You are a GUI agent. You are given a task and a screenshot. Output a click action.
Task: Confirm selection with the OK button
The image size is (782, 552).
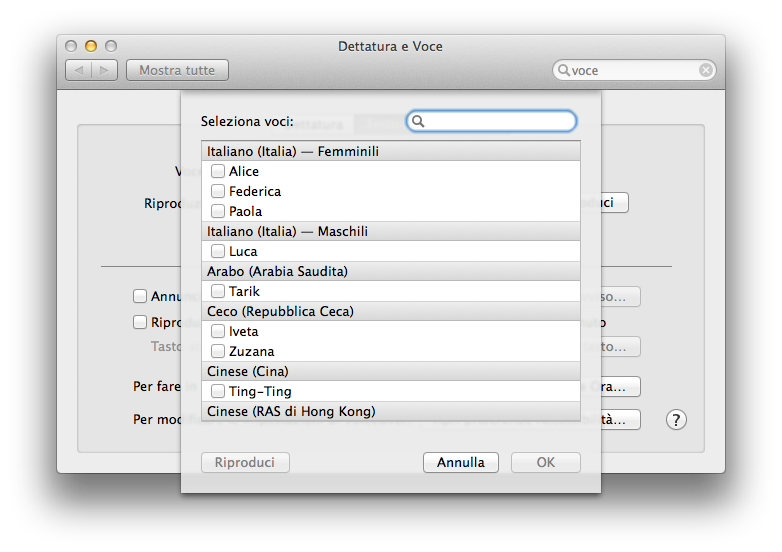(x=545, y=463)
